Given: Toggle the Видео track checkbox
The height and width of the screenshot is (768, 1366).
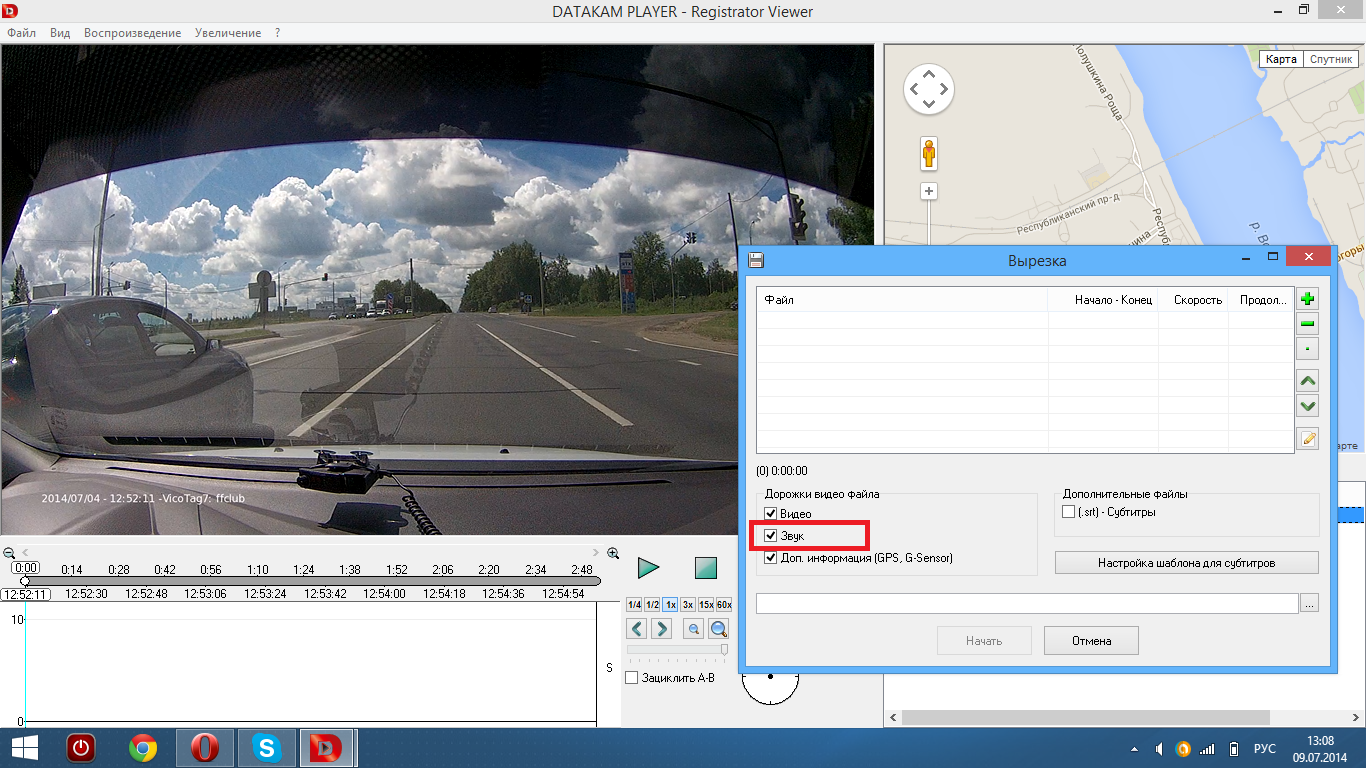Looking at the screenshot, I should [771, 514].
